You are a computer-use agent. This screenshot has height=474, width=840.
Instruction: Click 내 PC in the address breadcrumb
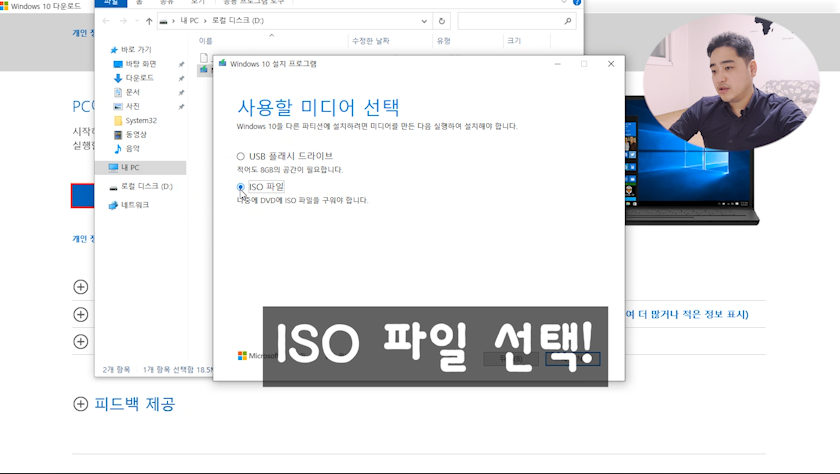click(189, 20)
